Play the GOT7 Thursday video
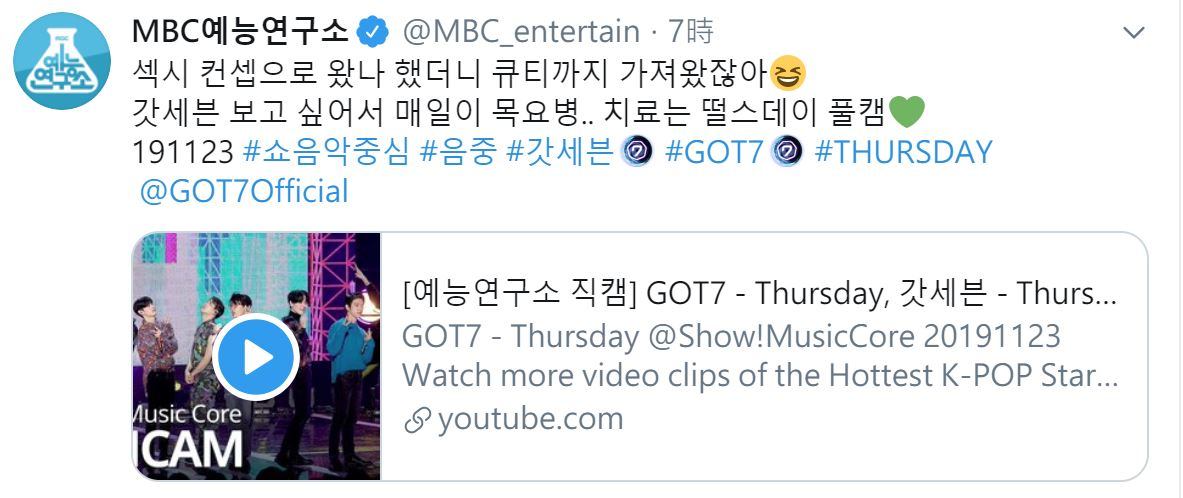 click(255, 357)
